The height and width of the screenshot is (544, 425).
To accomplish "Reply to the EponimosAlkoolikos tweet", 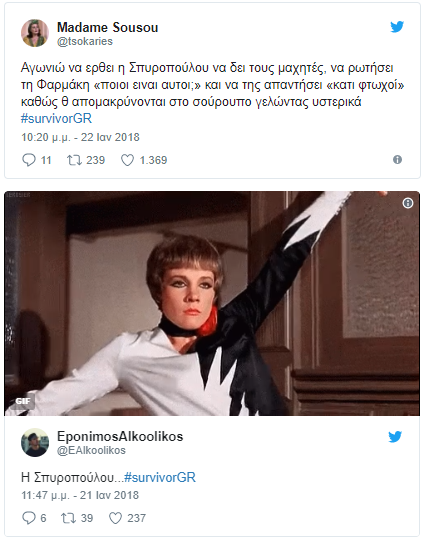I will pyautogui.click(x=29, y=518).
